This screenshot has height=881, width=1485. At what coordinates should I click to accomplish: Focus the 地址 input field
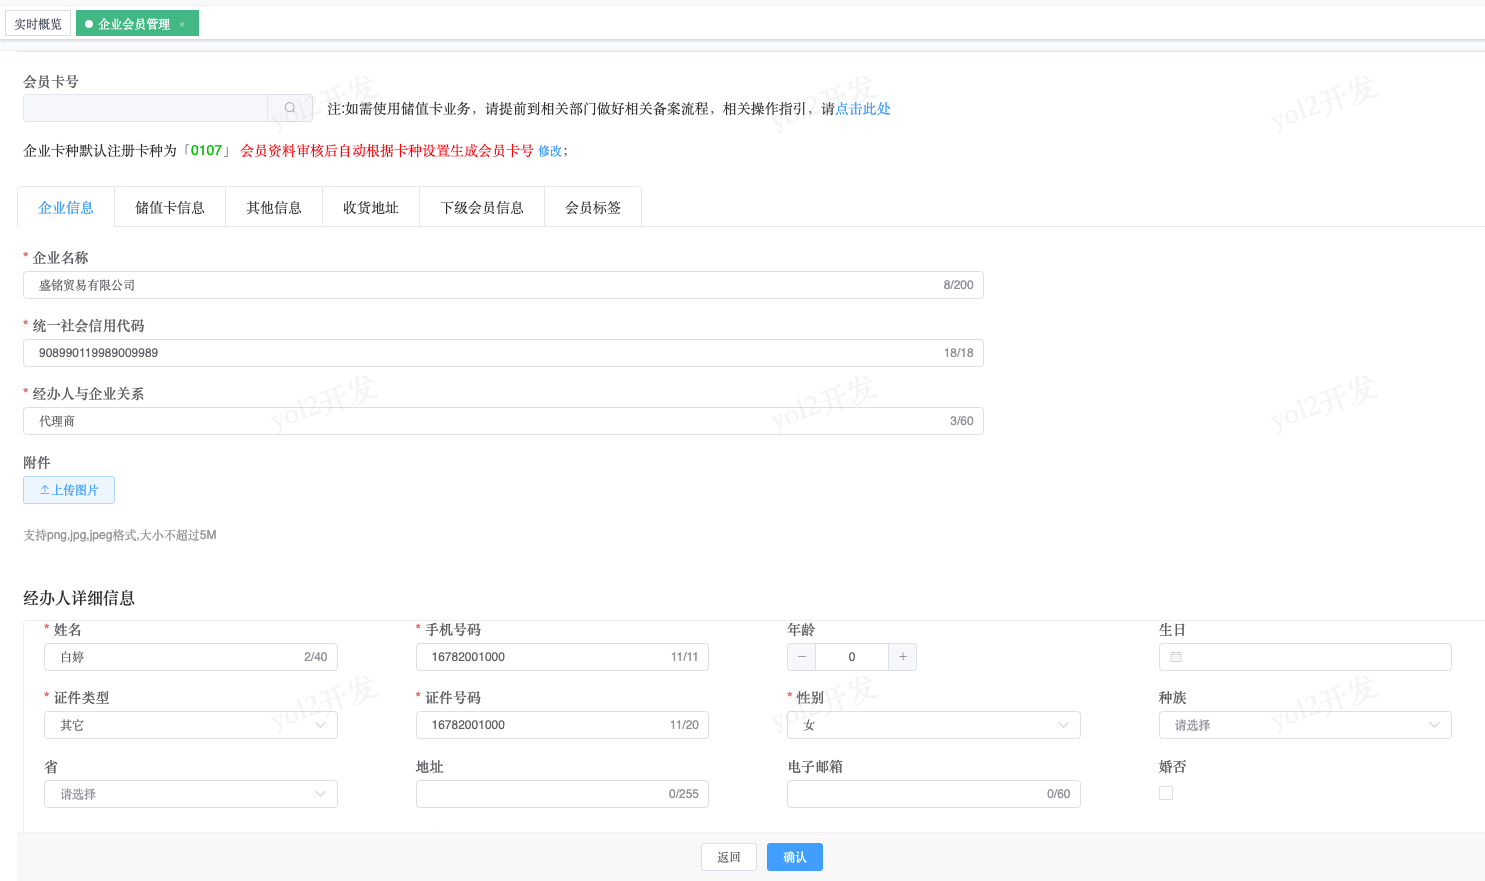click(x=562, y=794)
